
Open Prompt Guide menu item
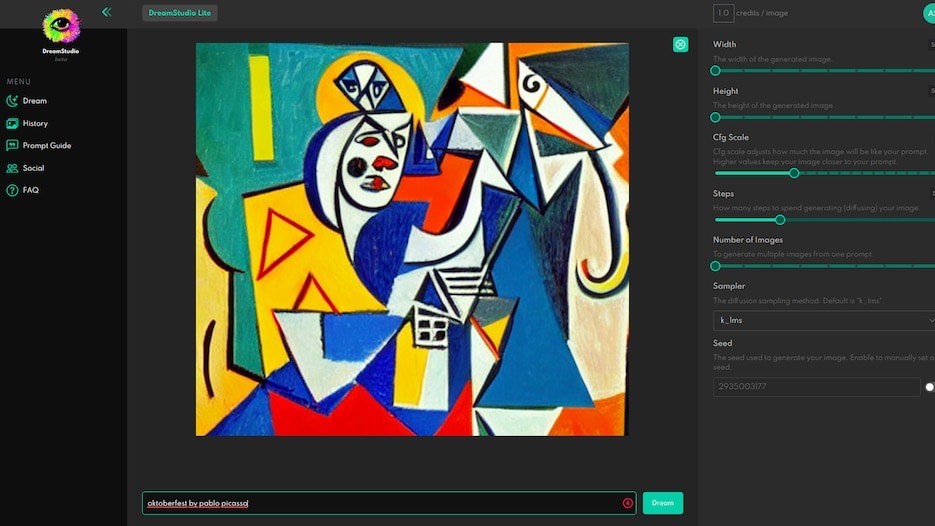tap(47, 146)
